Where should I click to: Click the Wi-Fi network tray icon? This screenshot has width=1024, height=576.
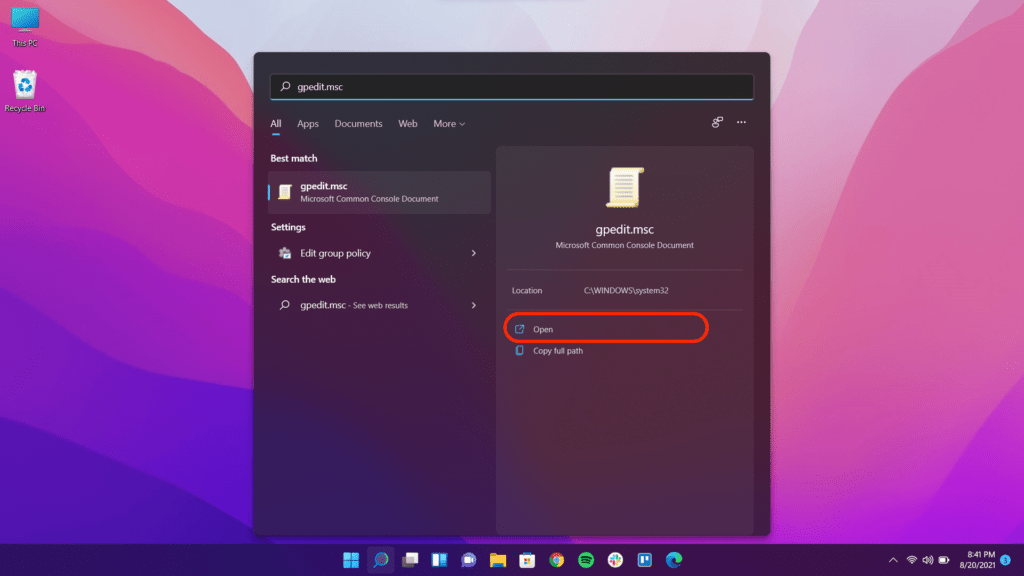pos(912,560)
